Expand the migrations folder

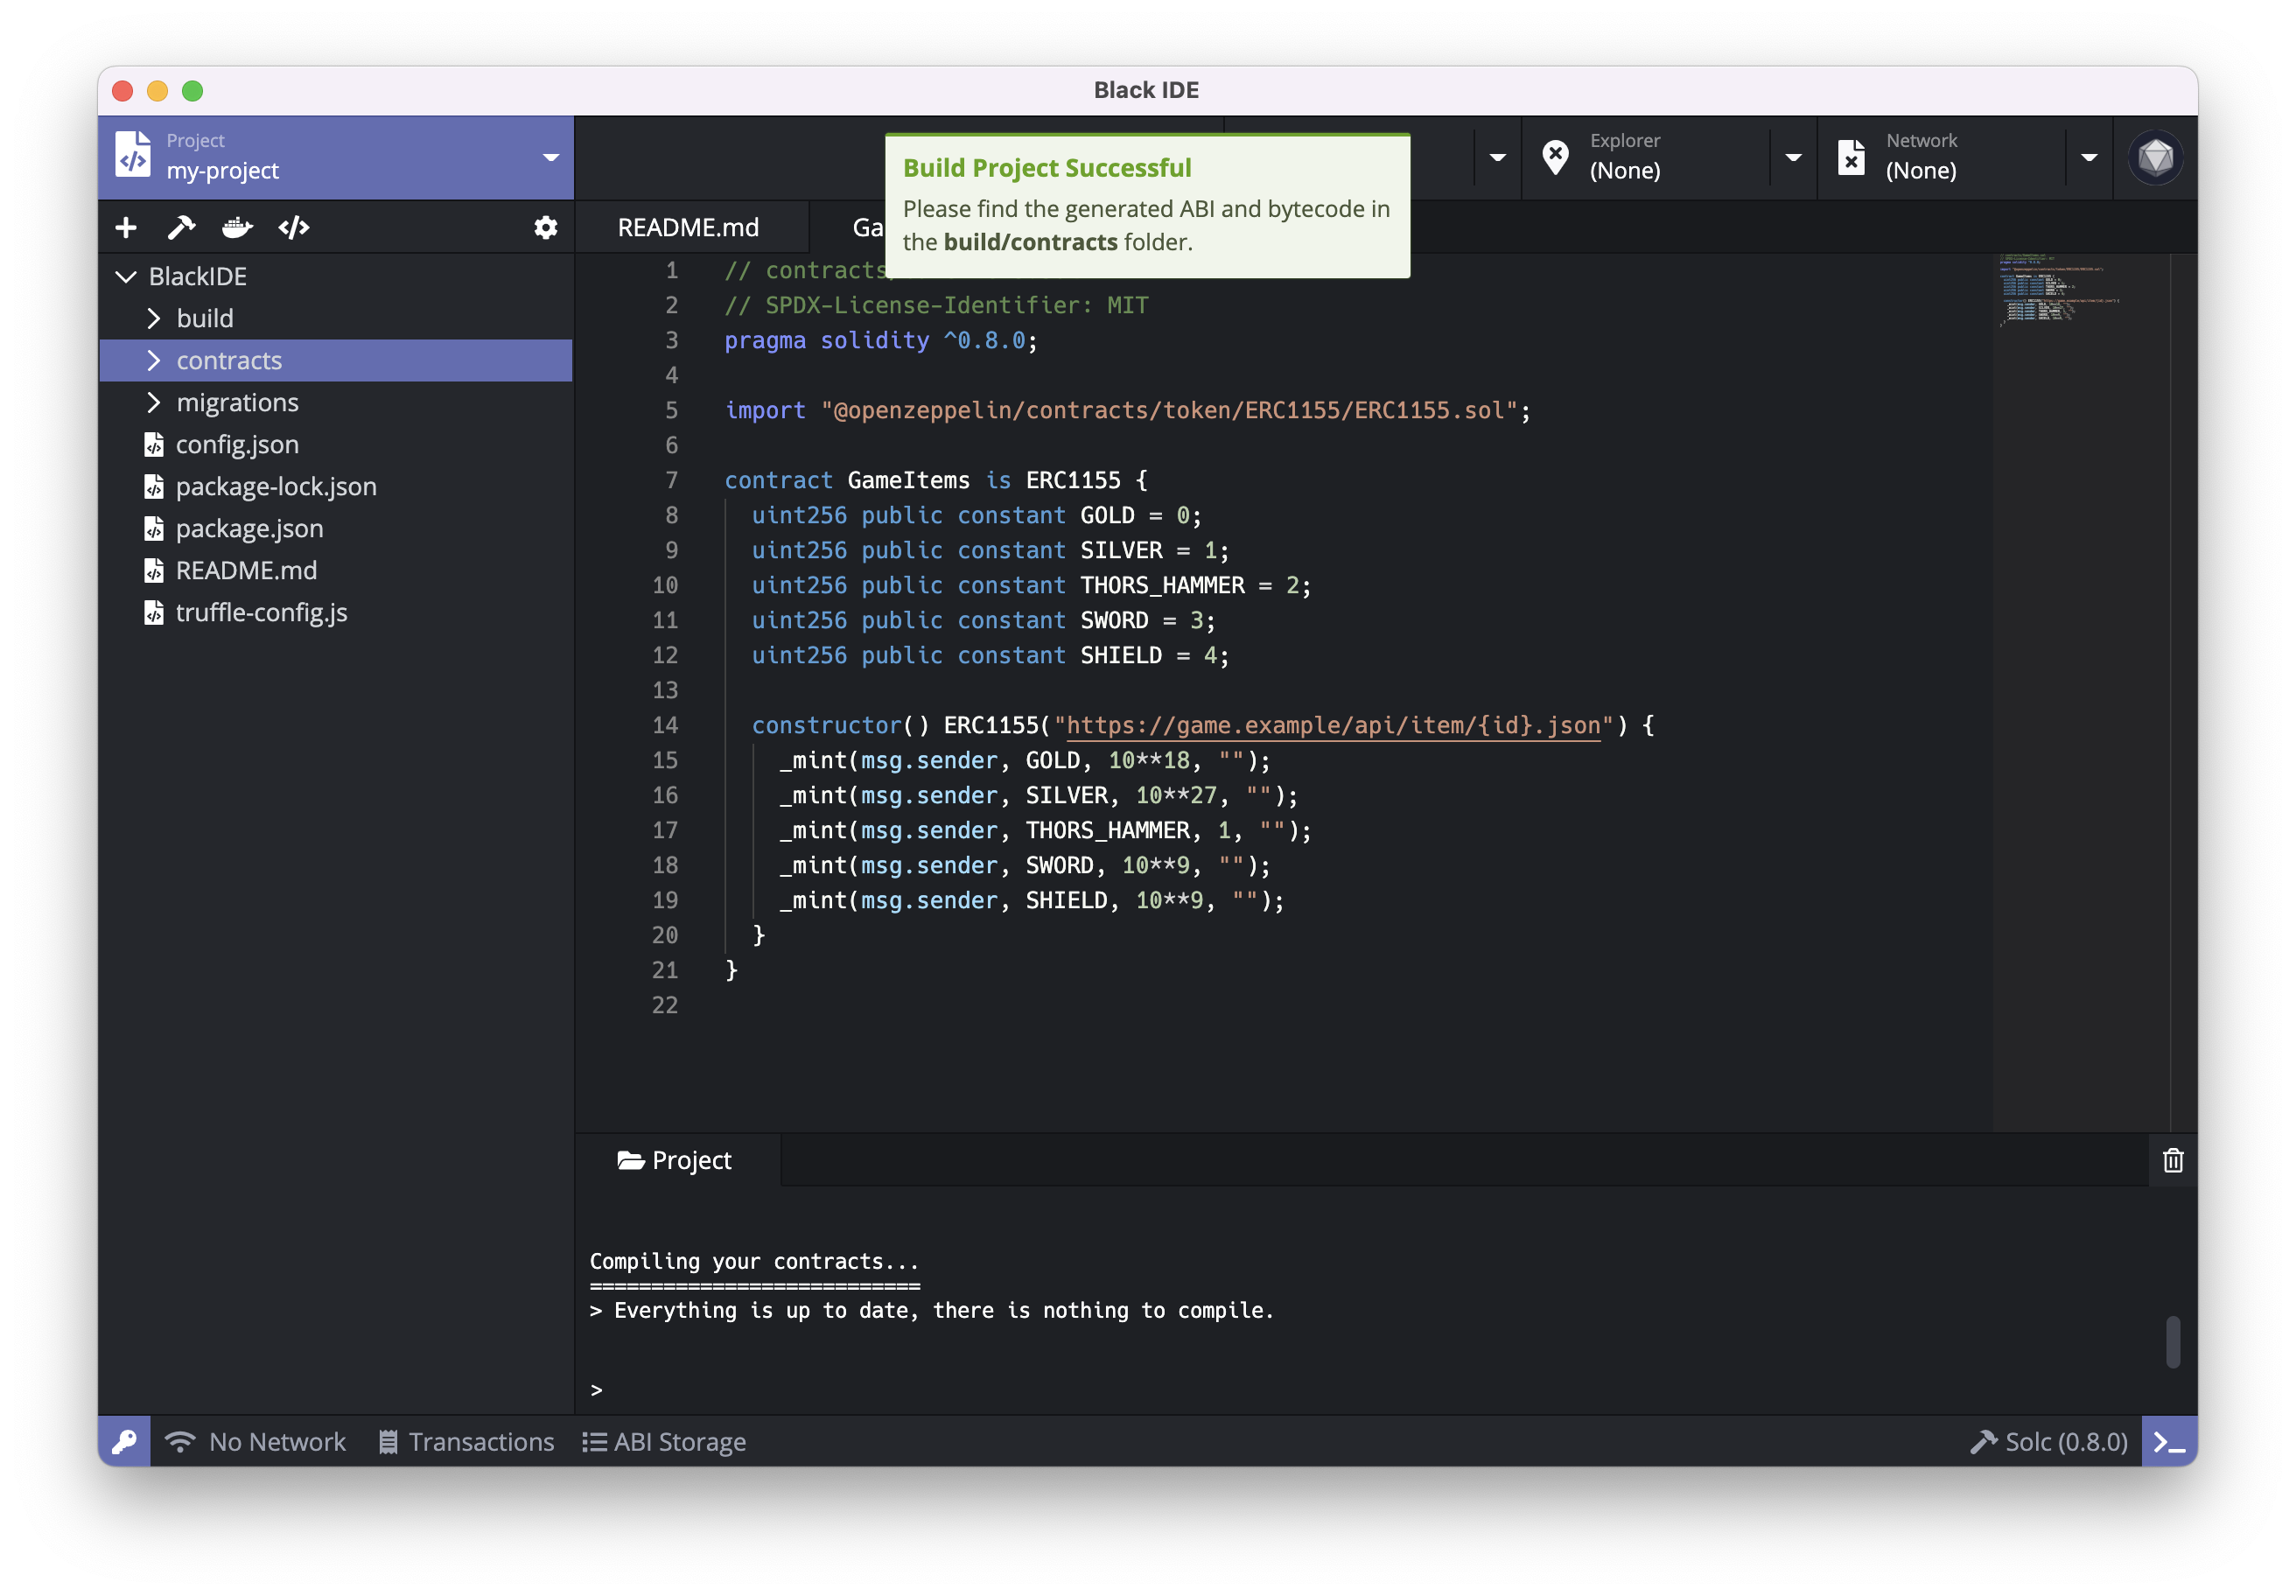click(x=154, y=403)
